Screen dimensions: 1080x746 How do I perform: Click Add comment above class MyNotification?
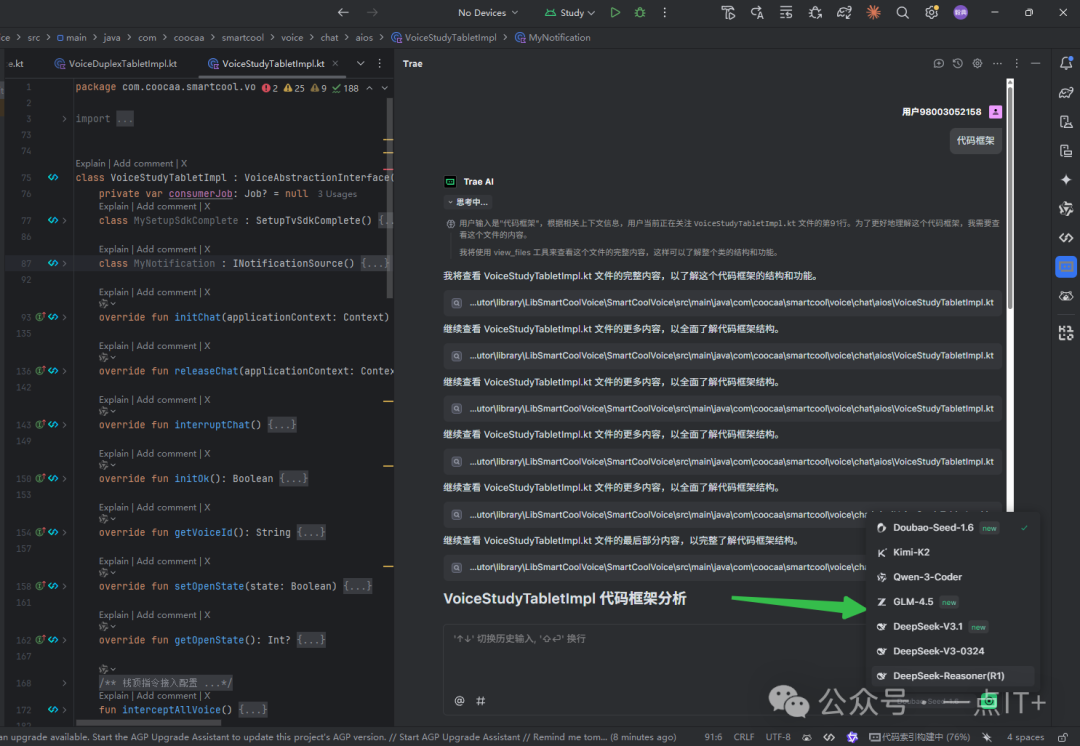167,249
